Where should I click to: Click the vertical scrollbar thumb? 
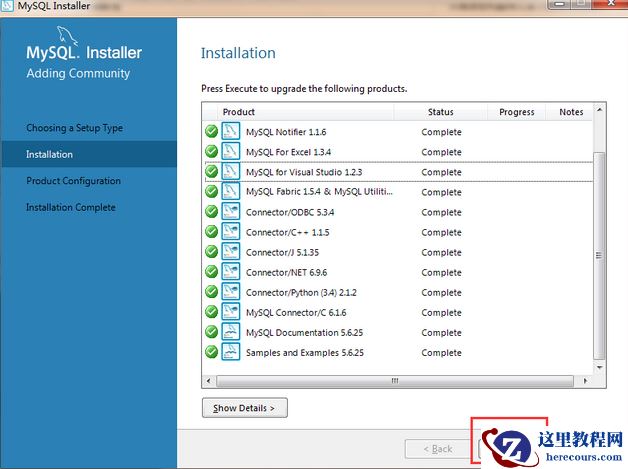click(x=599, y=256)
